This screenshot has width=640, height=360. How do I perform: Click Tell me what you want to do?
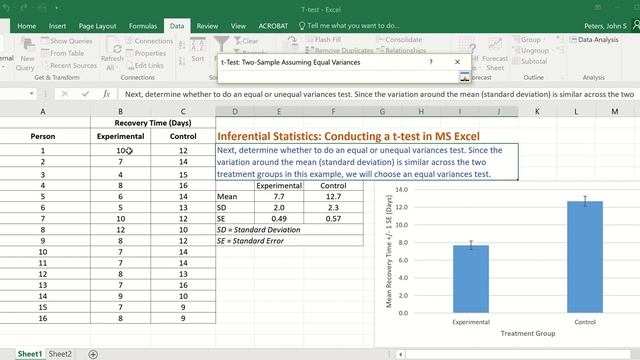(349, 26)
